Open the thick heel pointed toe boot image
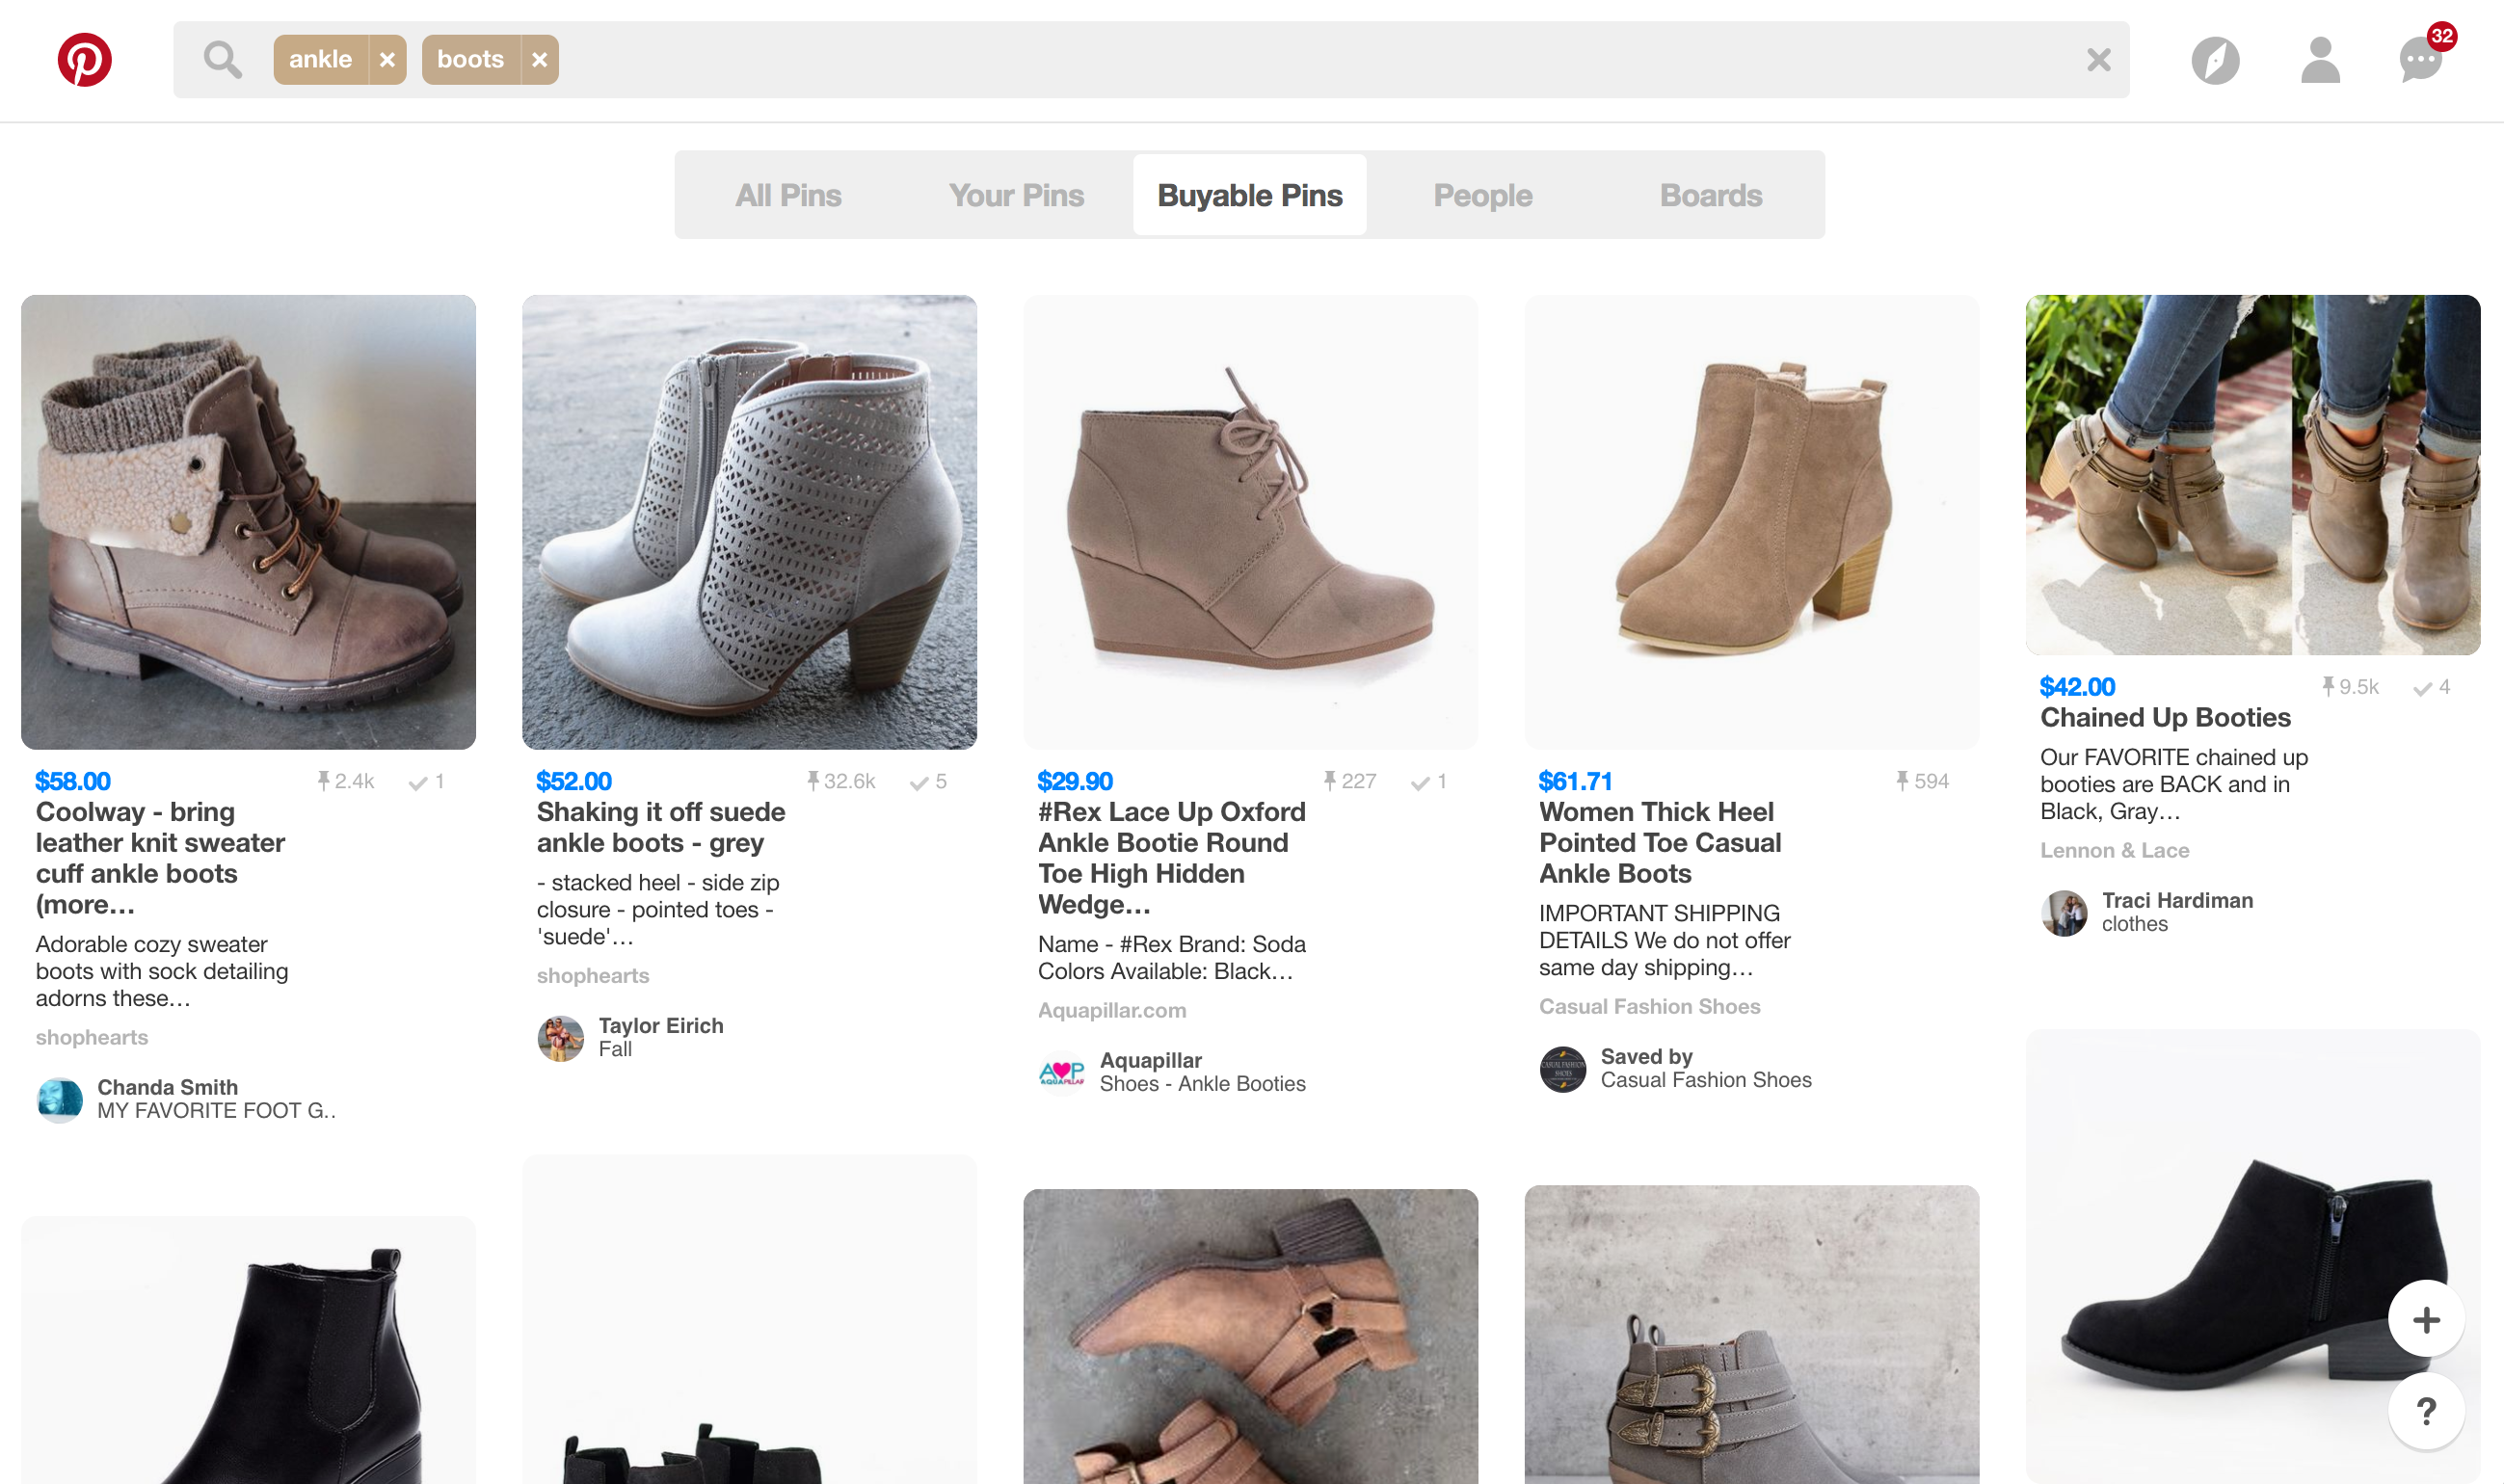Screen dimensions: 2504x1484 (x=1751, y=522)
